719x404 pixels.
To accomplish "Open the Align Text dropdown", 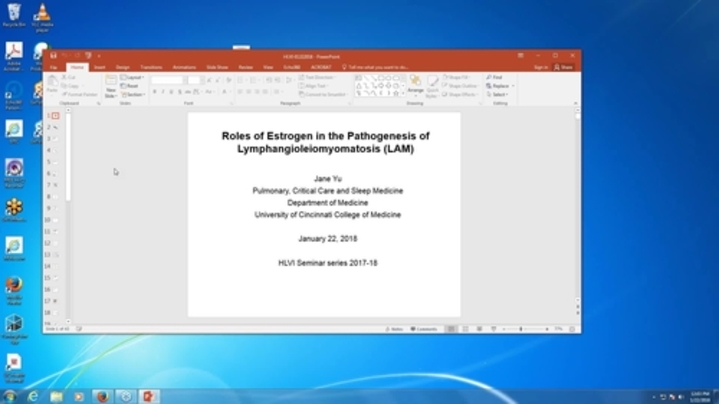I will [x=313, y=86].
